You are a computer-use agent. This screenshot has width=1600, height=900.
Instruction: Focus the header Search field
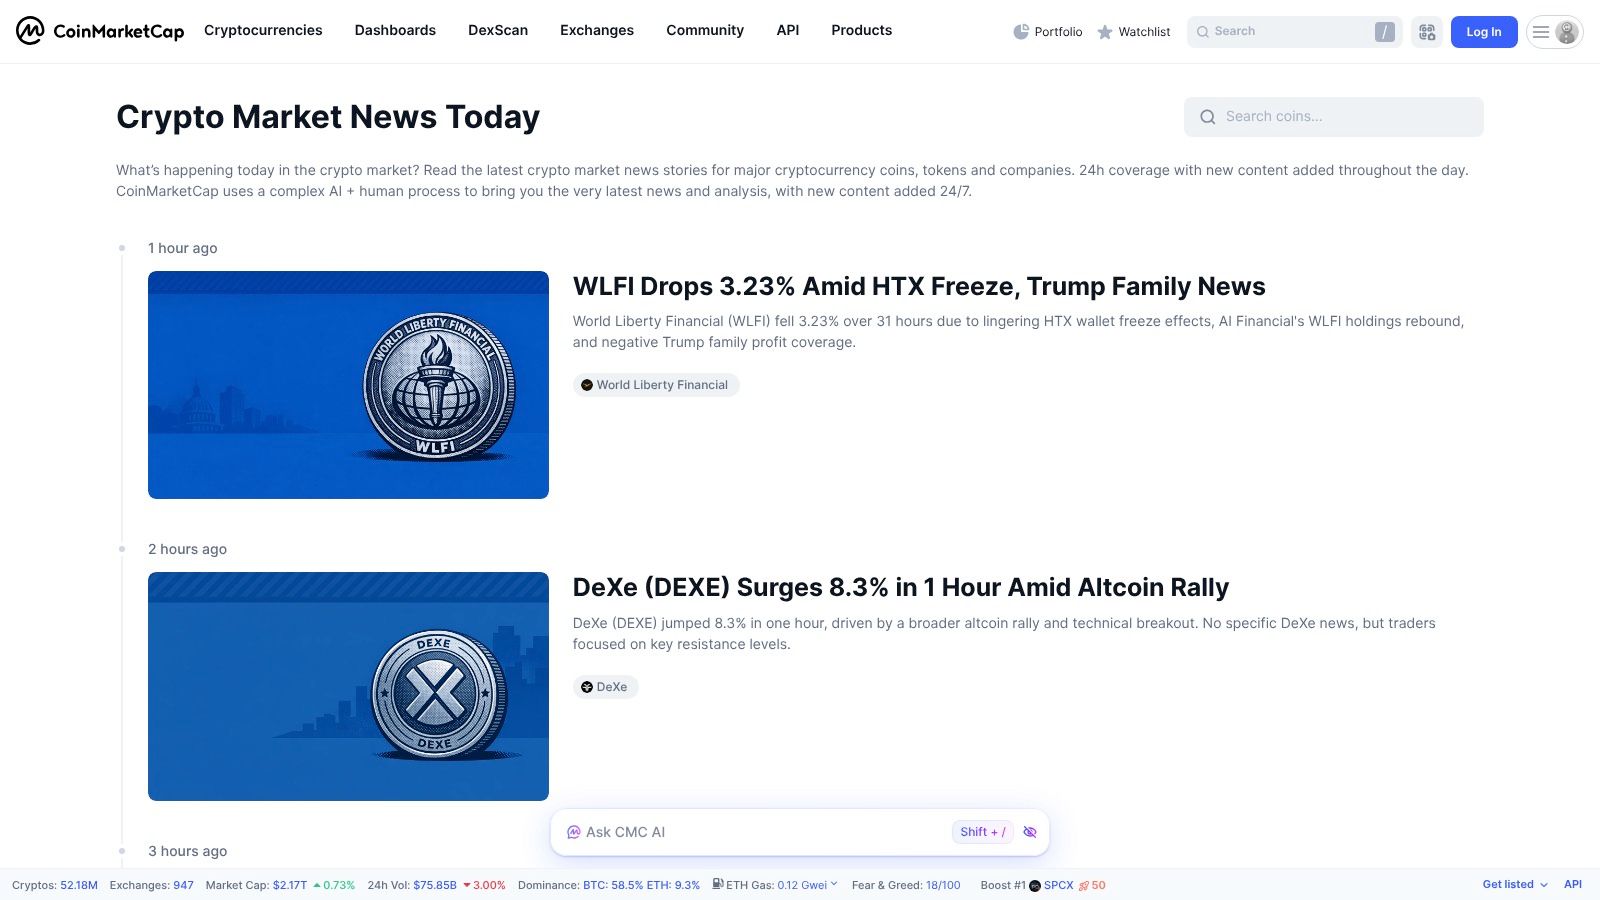[x=1294, y=32]
